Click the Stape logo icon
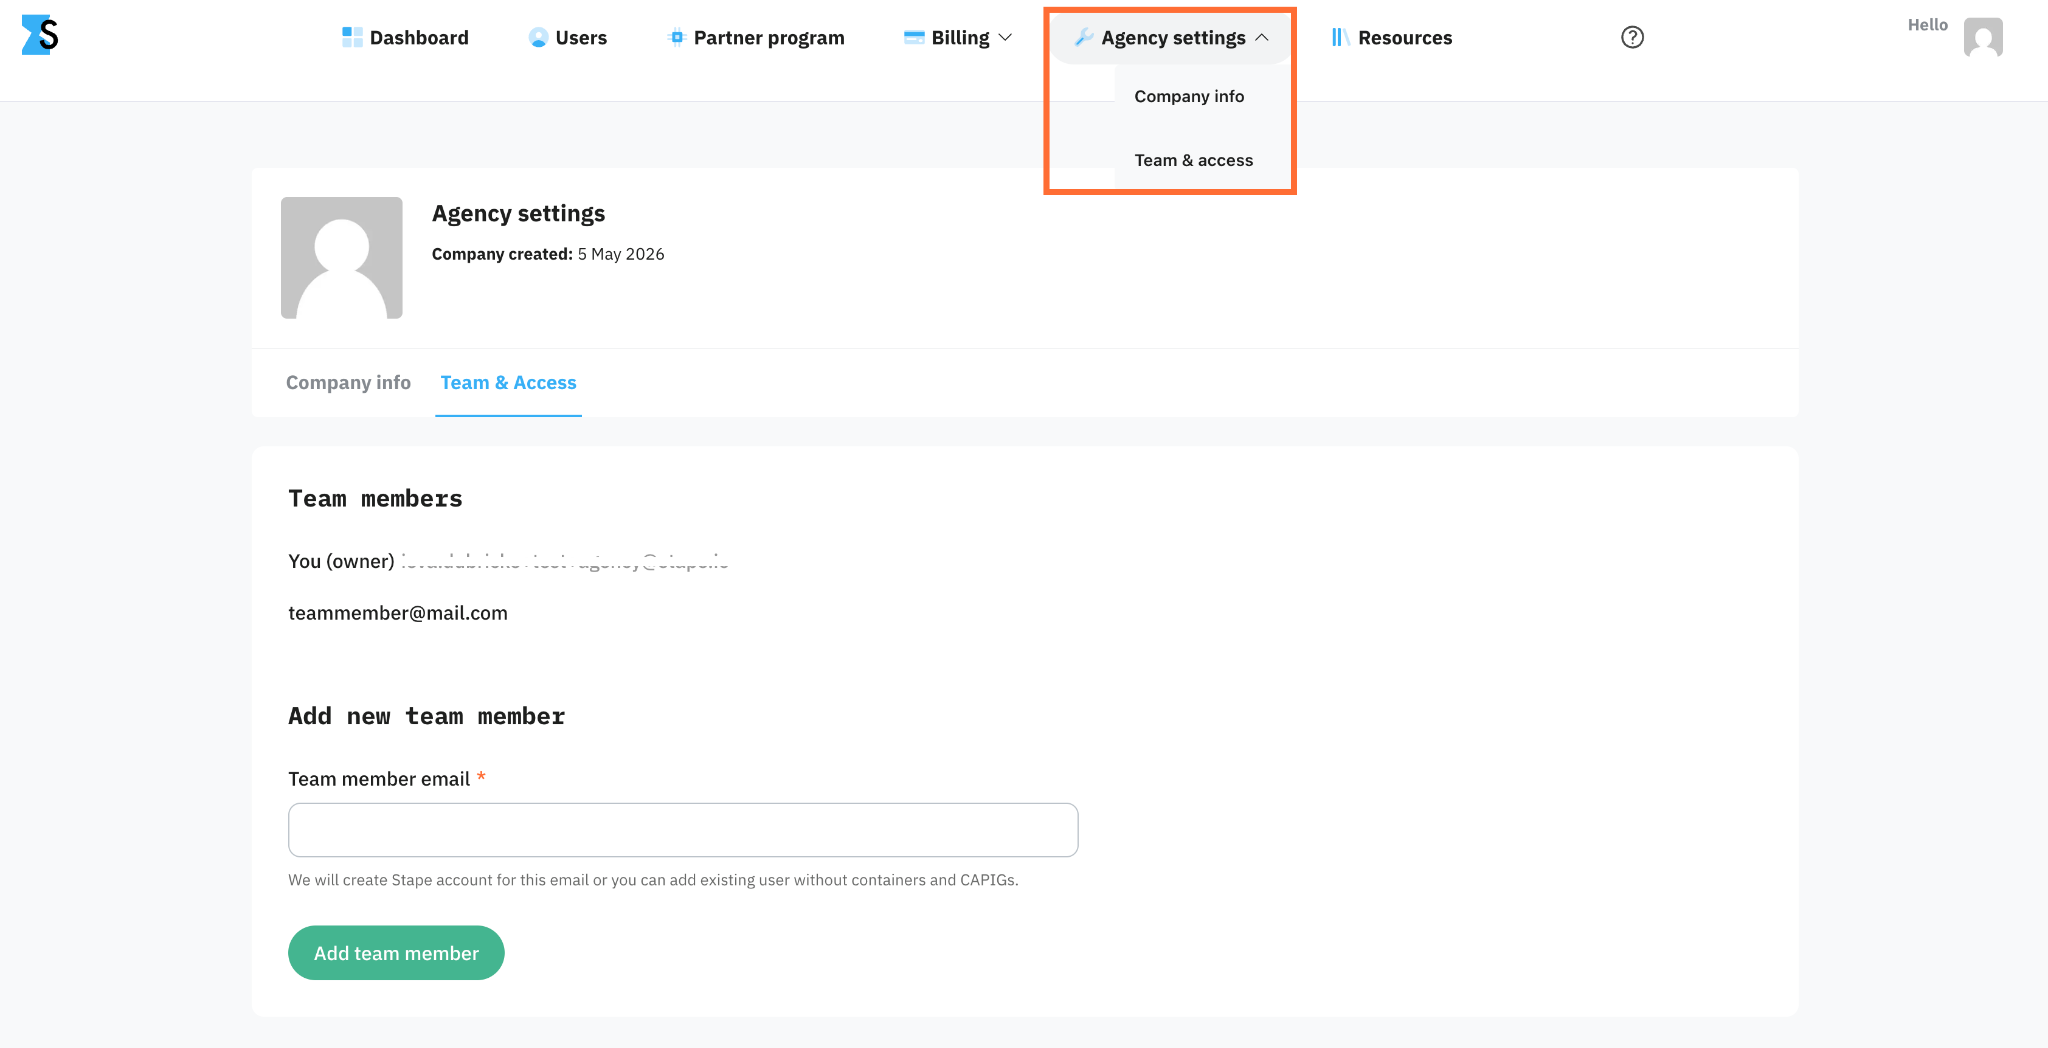The image size is (2048, 1048). coord(40,35)
